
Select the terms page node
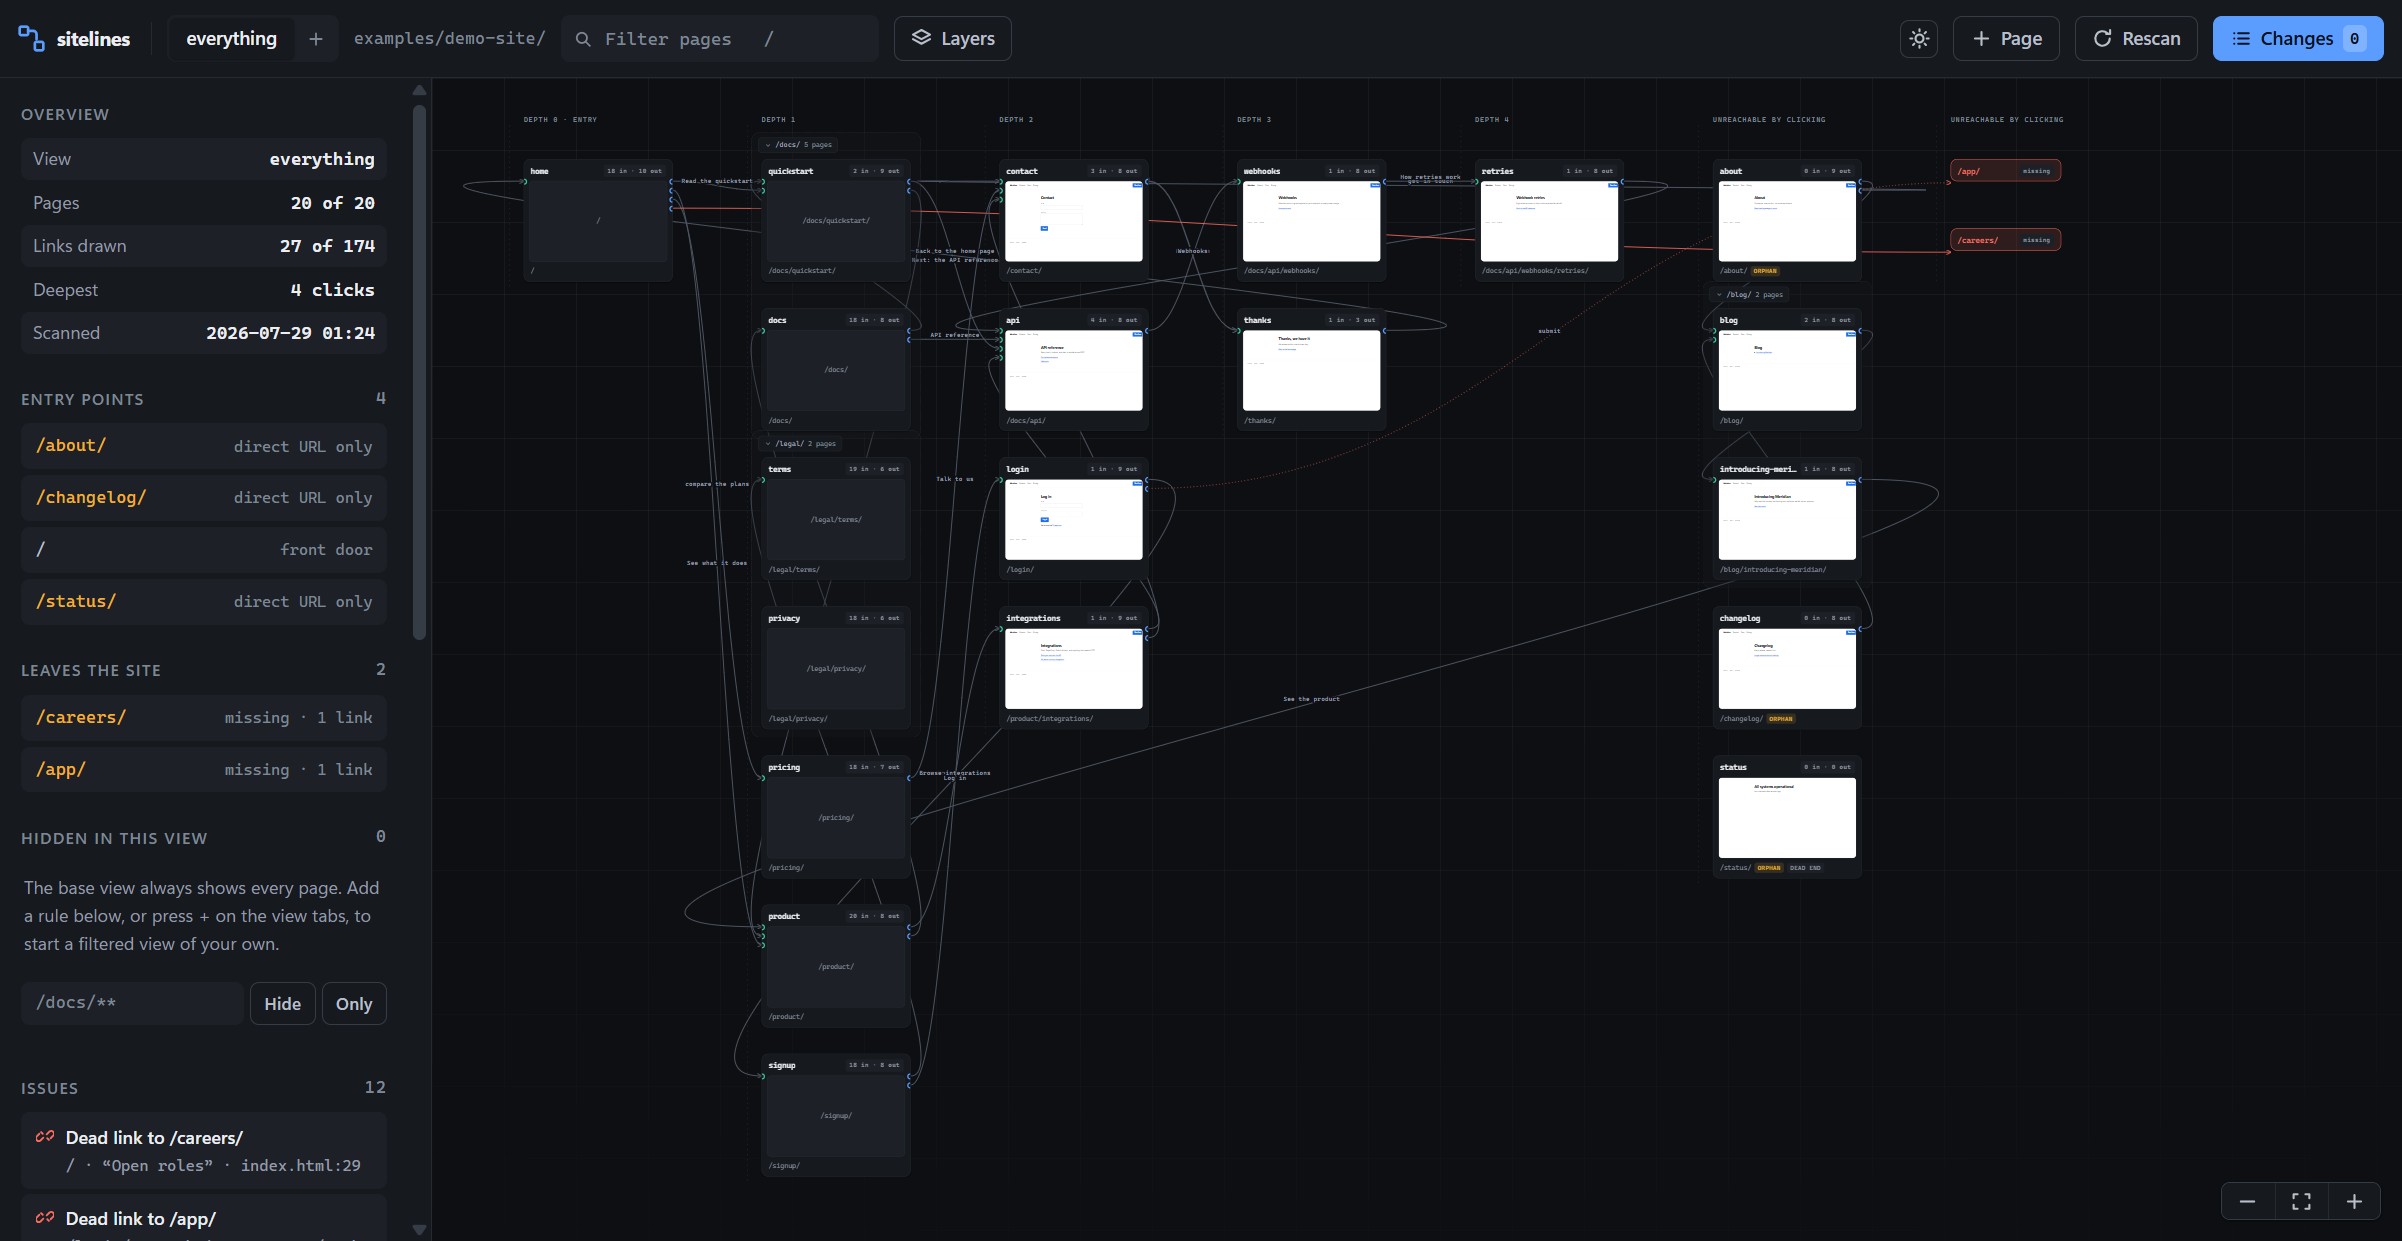(836, 519)
